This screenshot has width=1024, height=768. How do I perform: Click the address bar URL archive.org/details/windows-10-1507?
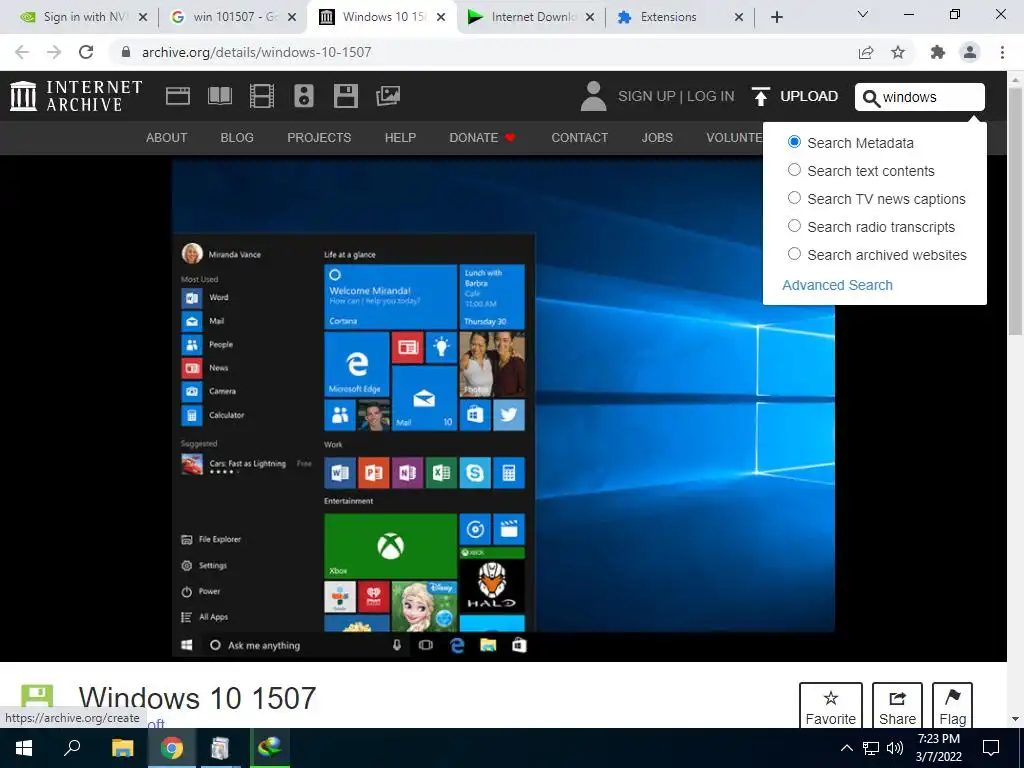[x=257, y=52]
